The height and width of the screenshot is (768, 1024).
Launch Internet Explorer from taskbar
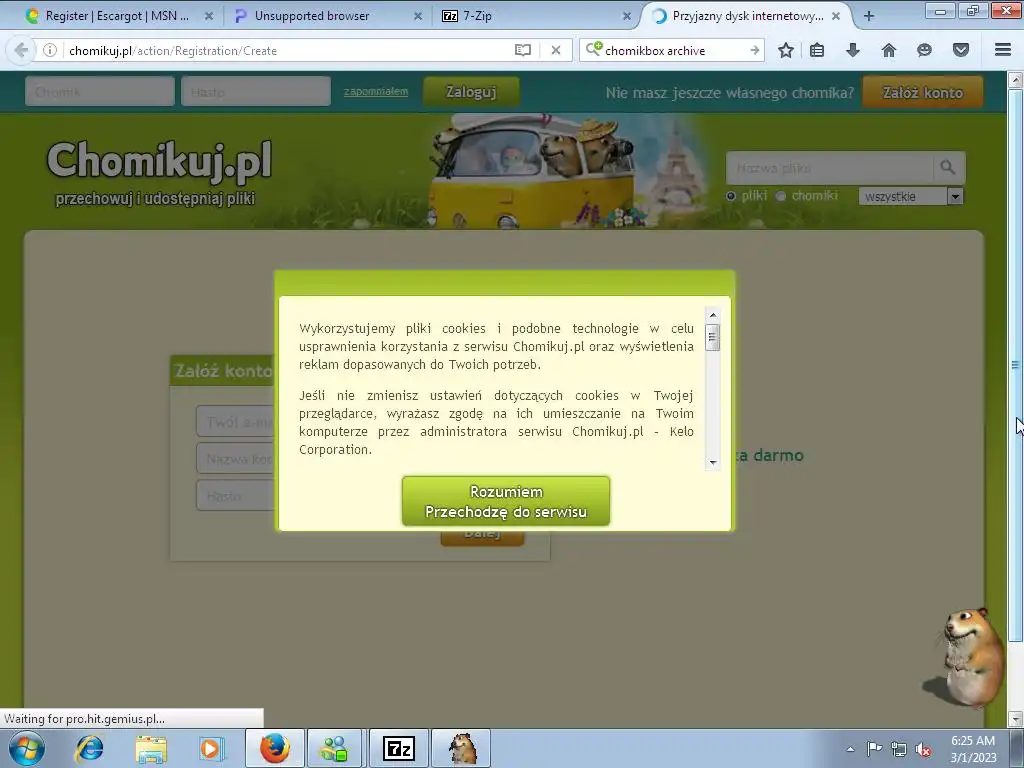click(89, 748)
